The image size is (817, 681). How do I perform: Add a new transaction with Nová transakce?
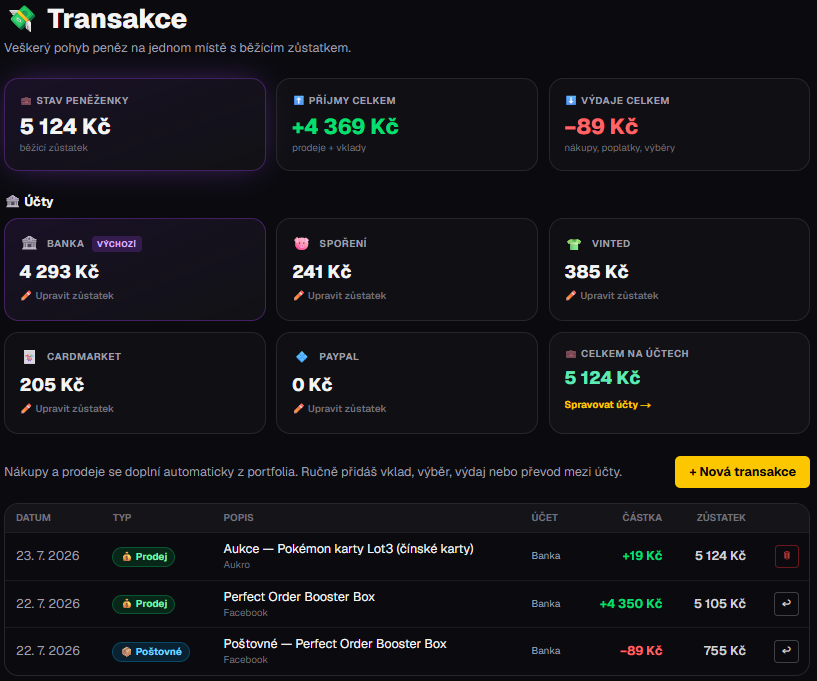point(742,472)
